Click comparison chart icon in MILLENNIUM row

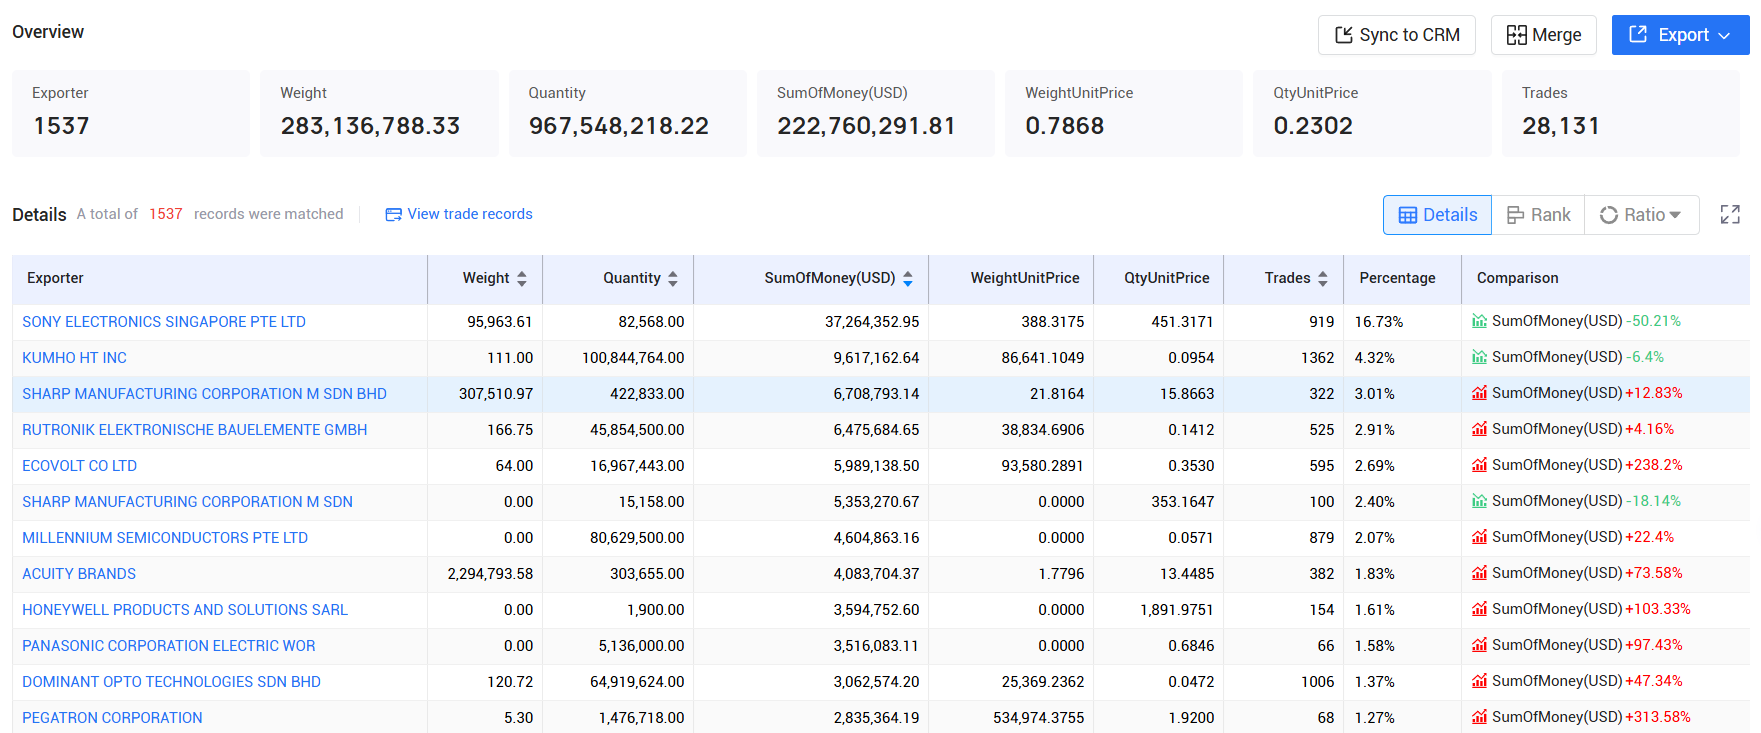pyautogui.click(x=1480, y=537)
